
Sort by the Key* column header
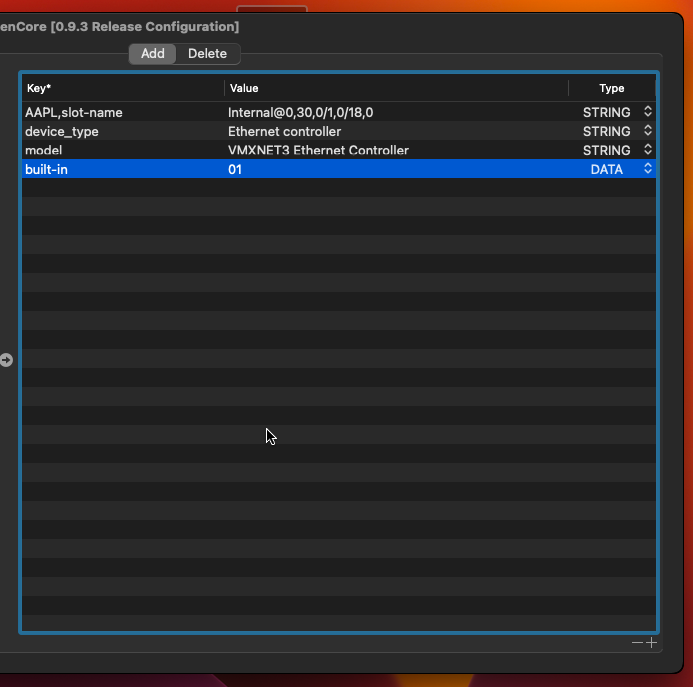pyautogui.click(x=120, y=88)
